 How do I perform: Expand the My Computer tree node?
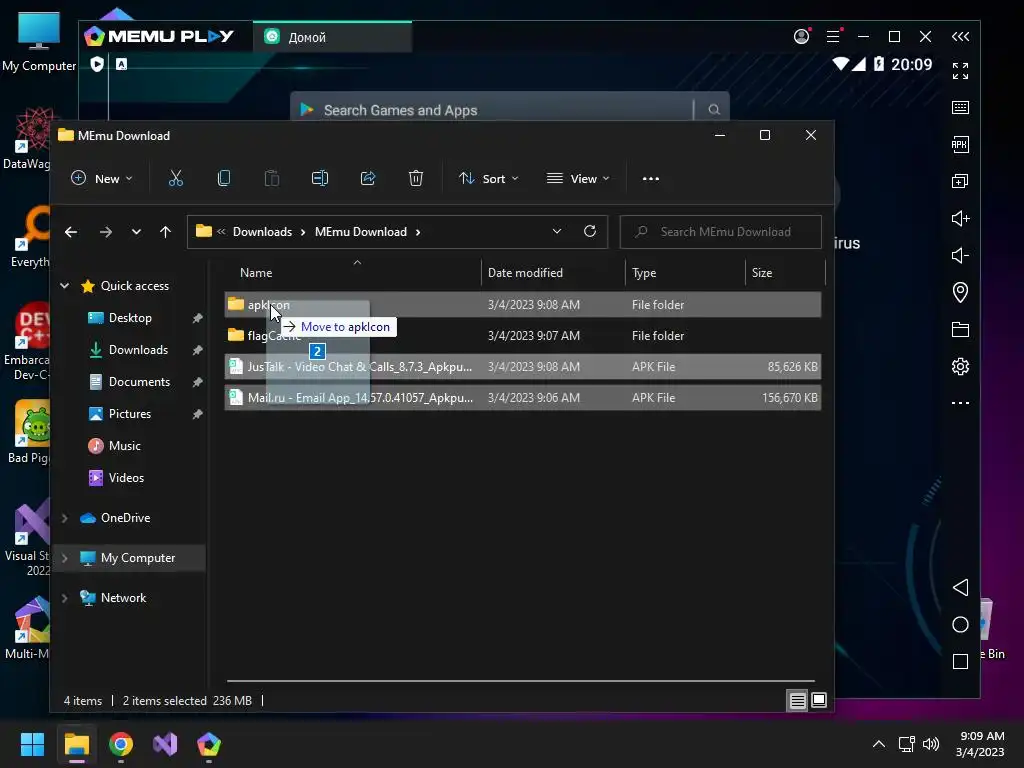(x=65, y=558)
